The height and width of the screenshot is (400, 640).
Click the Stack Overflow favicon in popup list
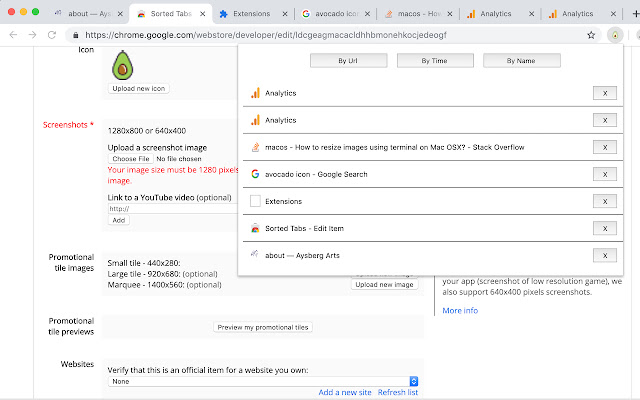(255, 147)
